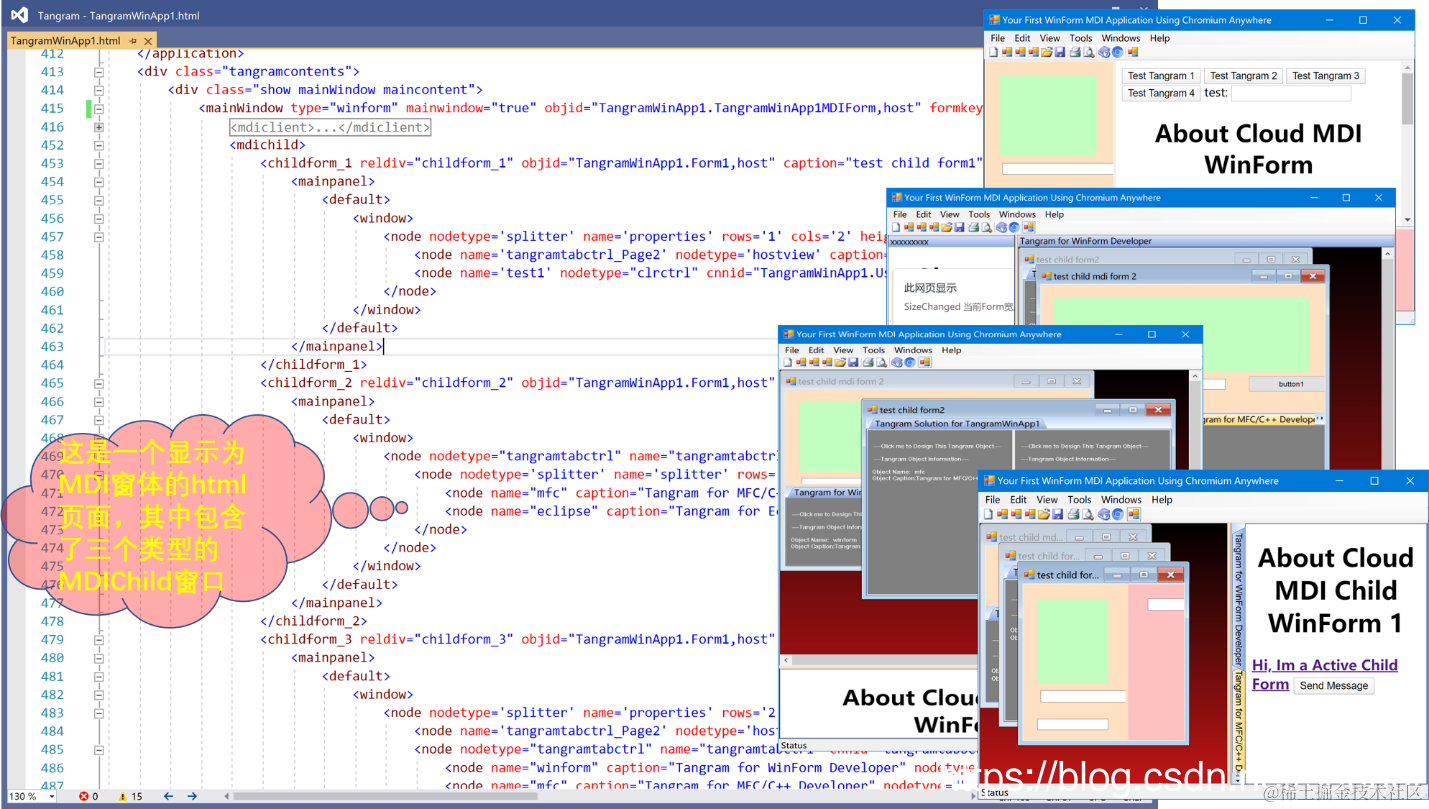Viewport: 1429px width, 809px height.
Task: Click the red error count icon in editor status
Action: pos(84,797)
